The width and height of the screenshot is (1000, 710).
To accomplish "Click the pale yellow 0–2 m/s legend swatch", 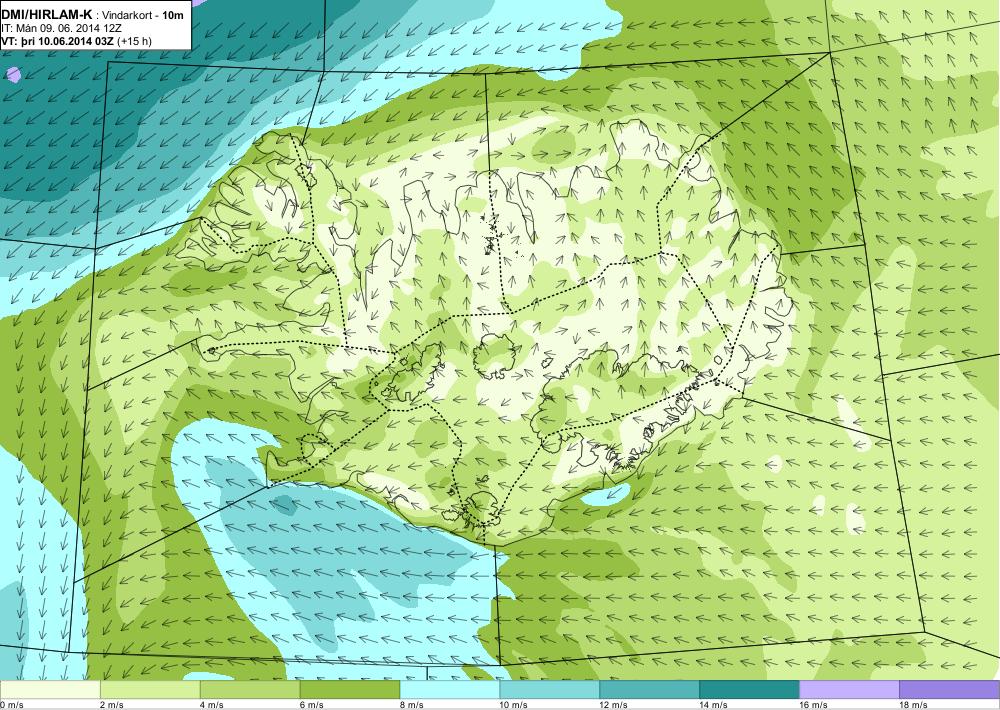I will (x=50, y=690).
